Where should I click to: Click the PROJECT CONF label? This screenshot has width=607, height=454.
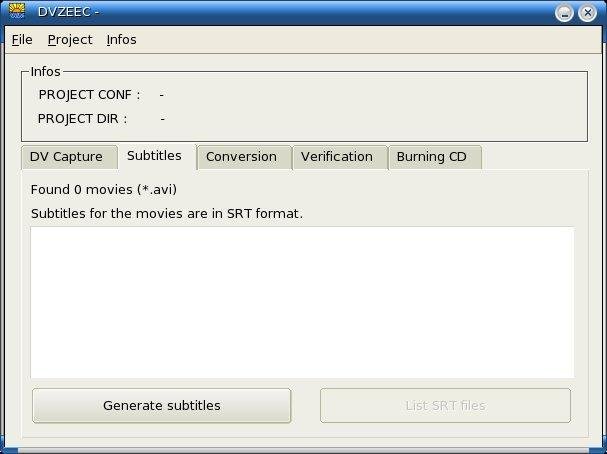[x=89, y=95]
